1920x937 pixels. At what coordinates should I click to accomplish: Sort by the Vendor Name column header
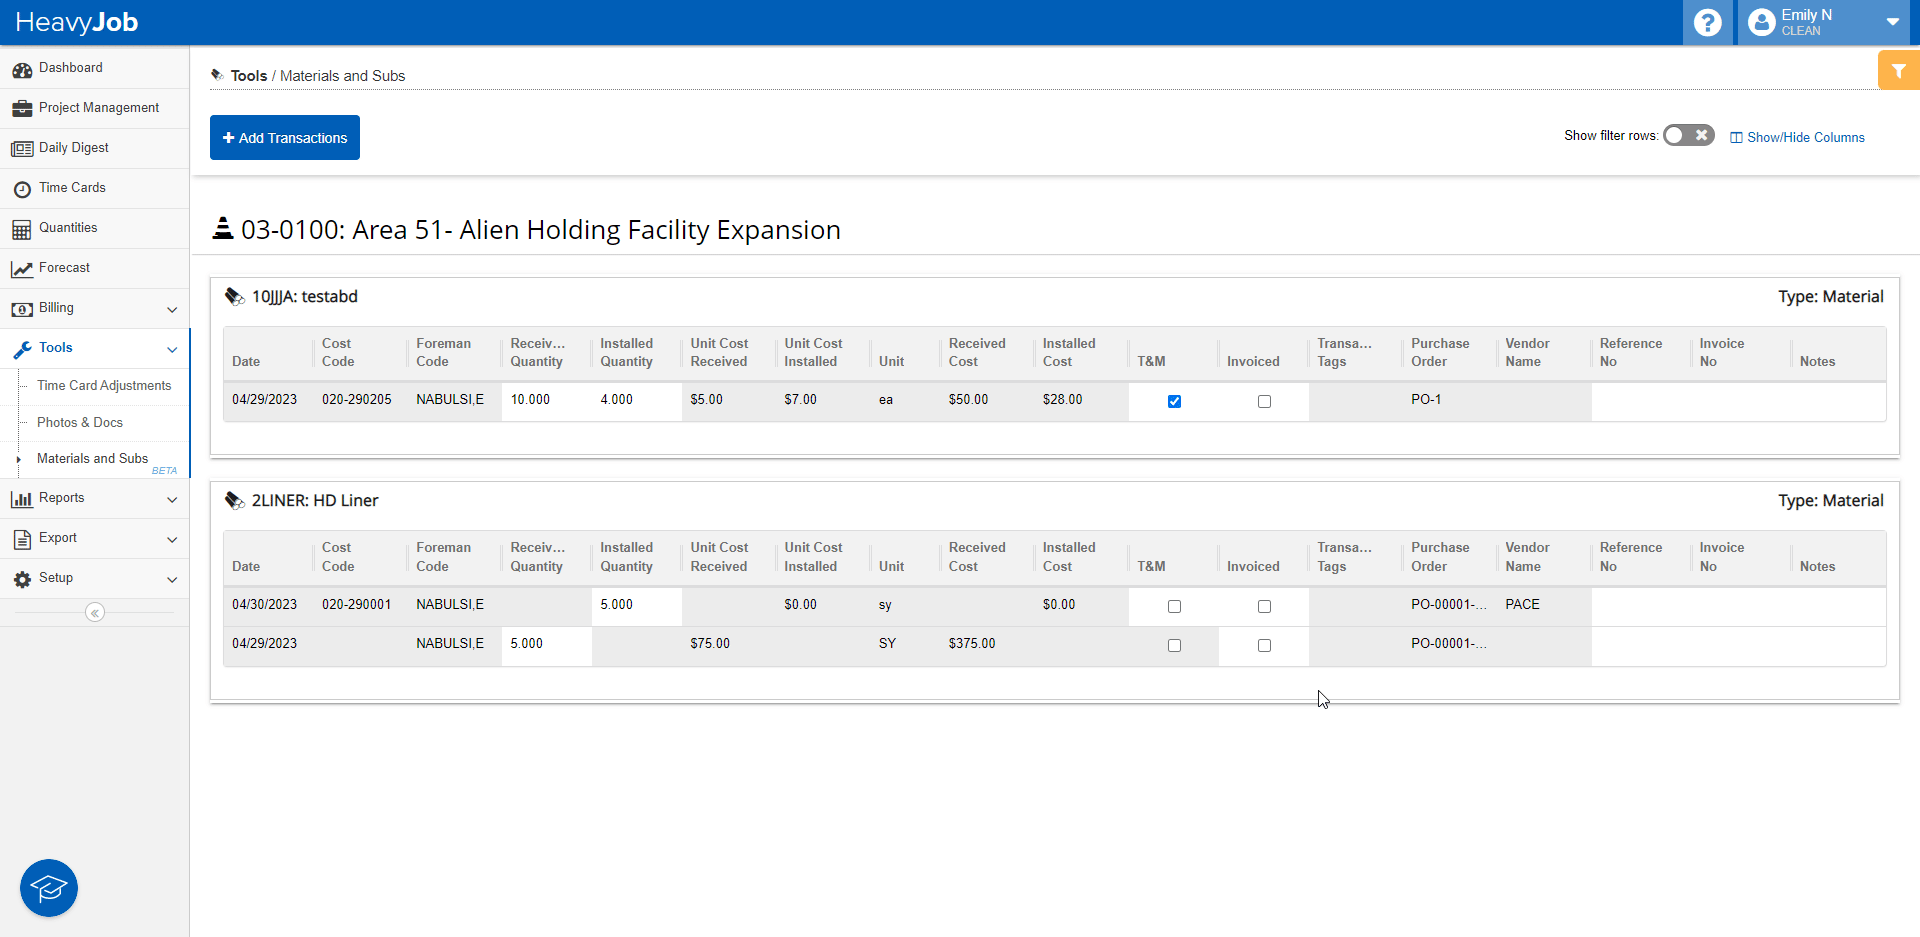[x=1527, y=353]
